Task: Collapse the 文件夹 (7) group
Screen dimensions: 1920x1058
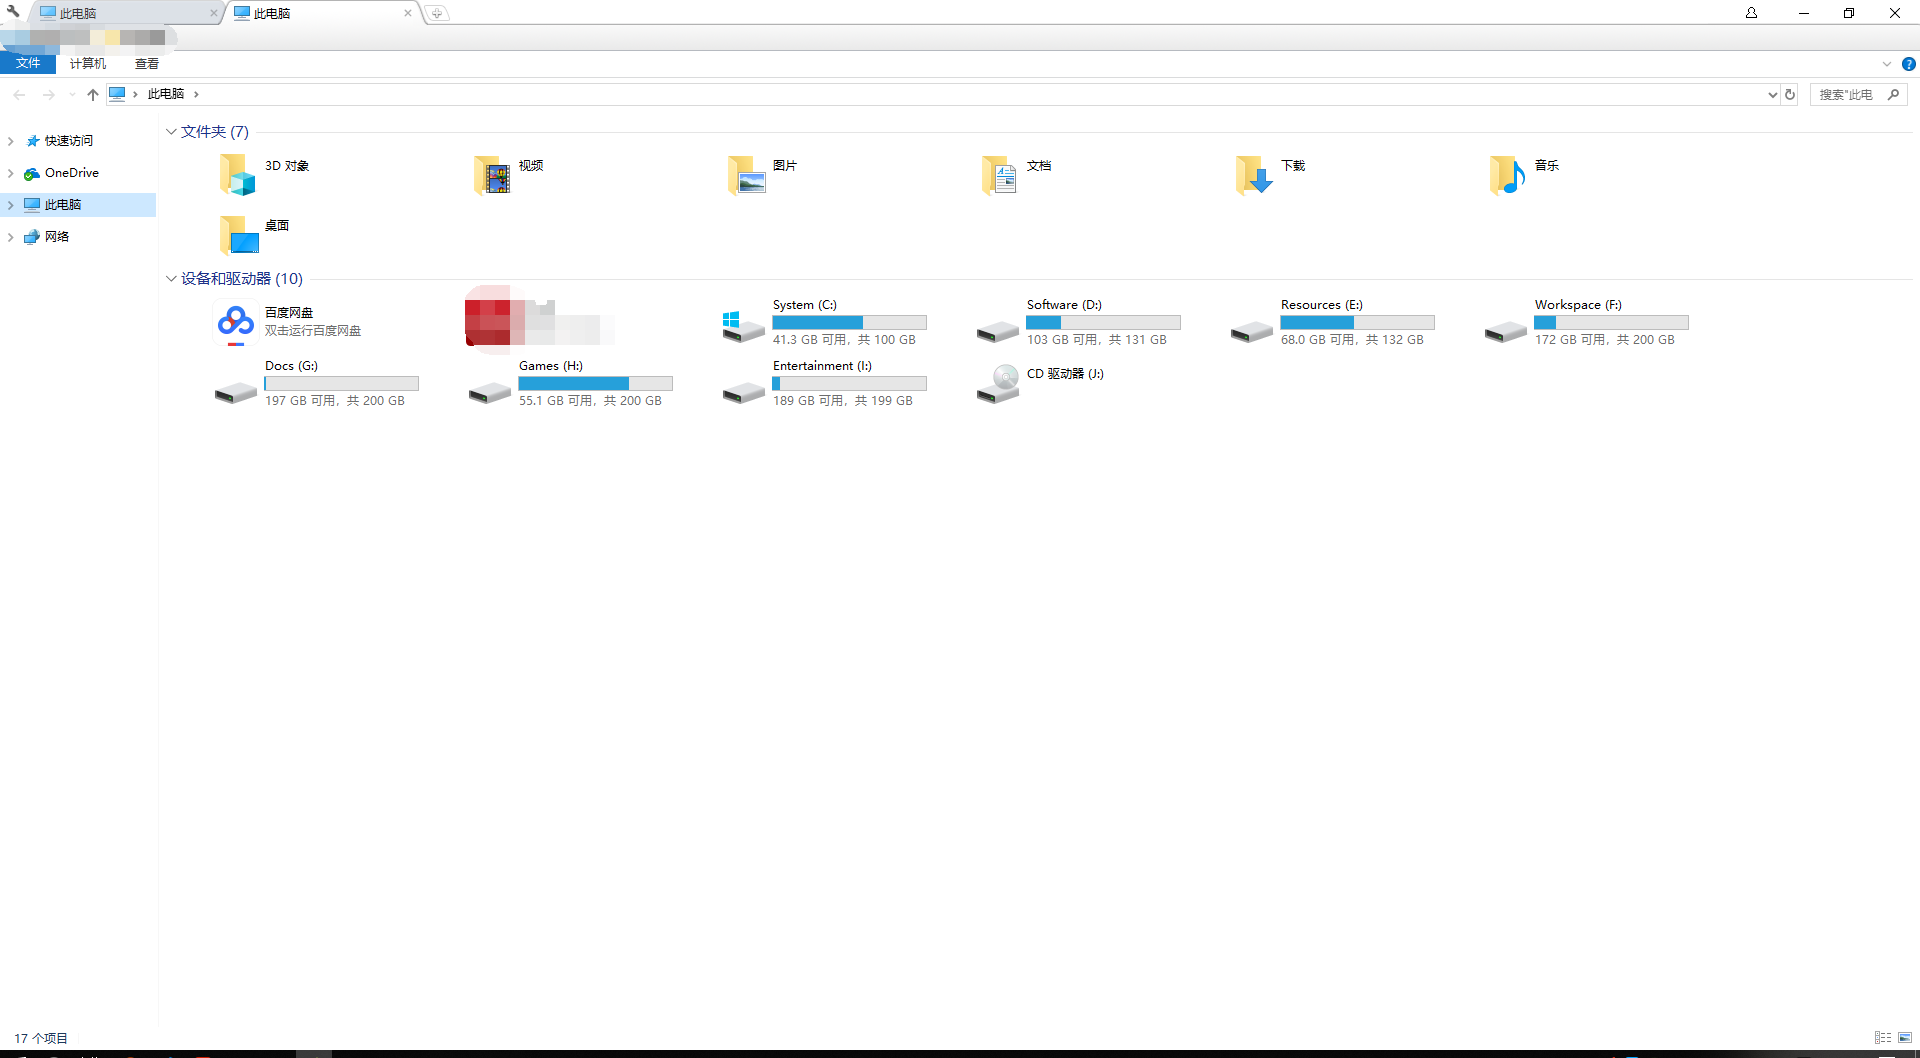Action: click(171, 132)
